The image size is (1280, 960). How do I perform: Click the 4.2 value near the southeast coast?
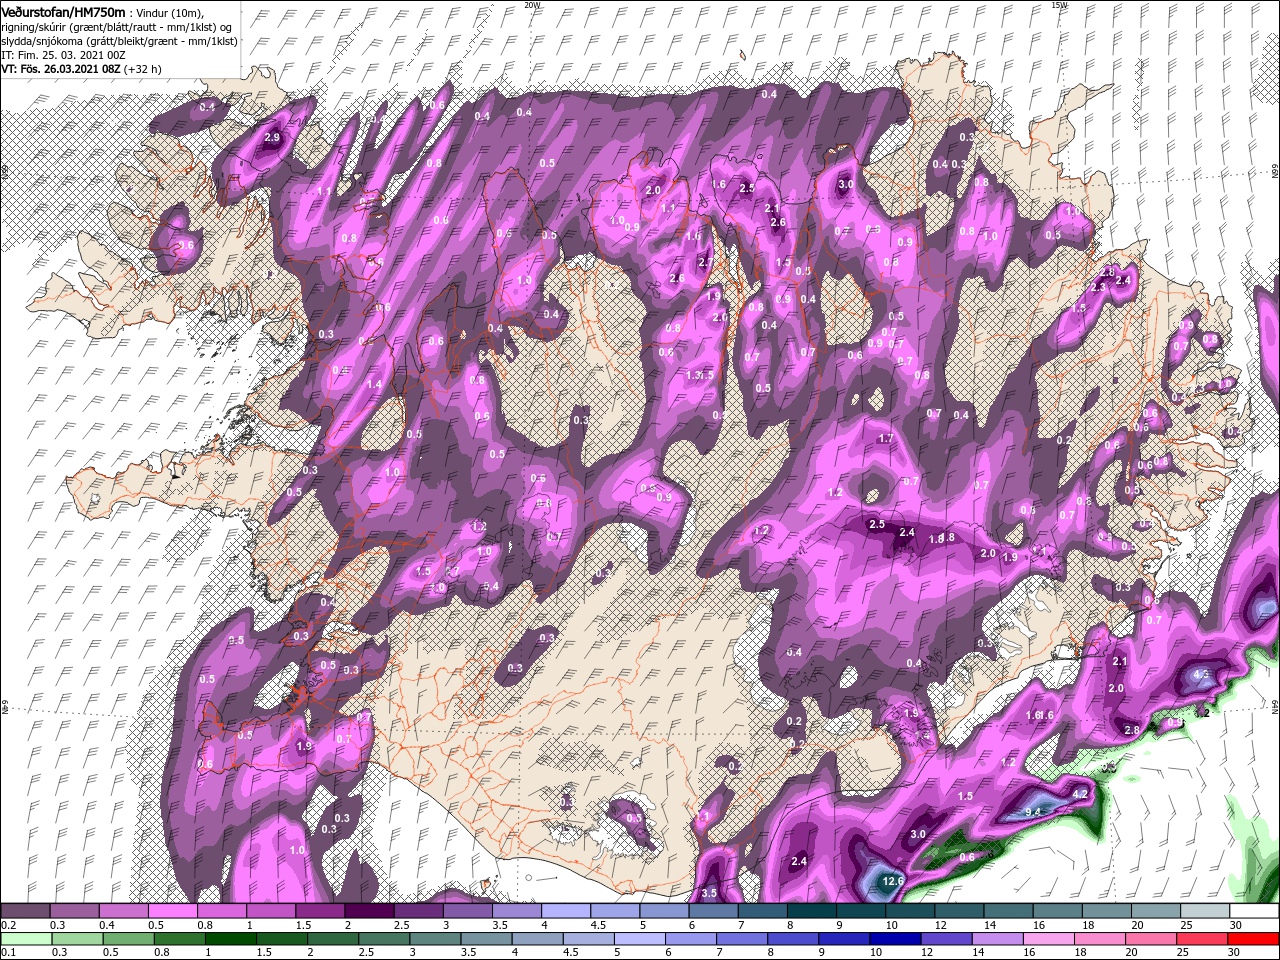click(x=1080, y=793)
